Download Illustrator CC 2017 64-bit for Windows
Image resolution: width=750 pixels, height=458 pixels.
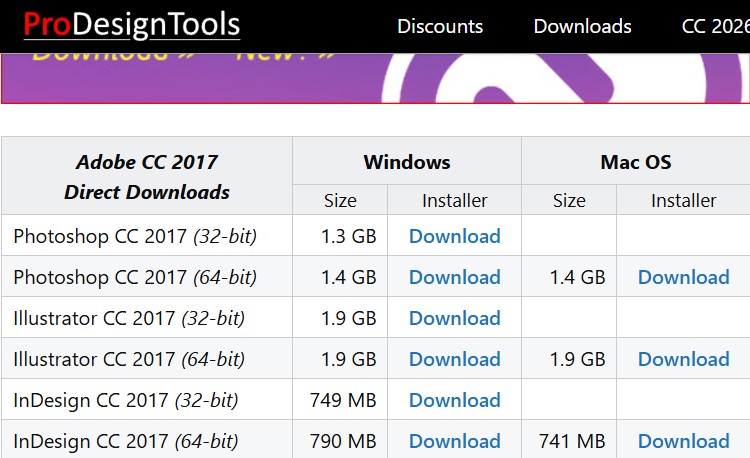click(455, 359)
